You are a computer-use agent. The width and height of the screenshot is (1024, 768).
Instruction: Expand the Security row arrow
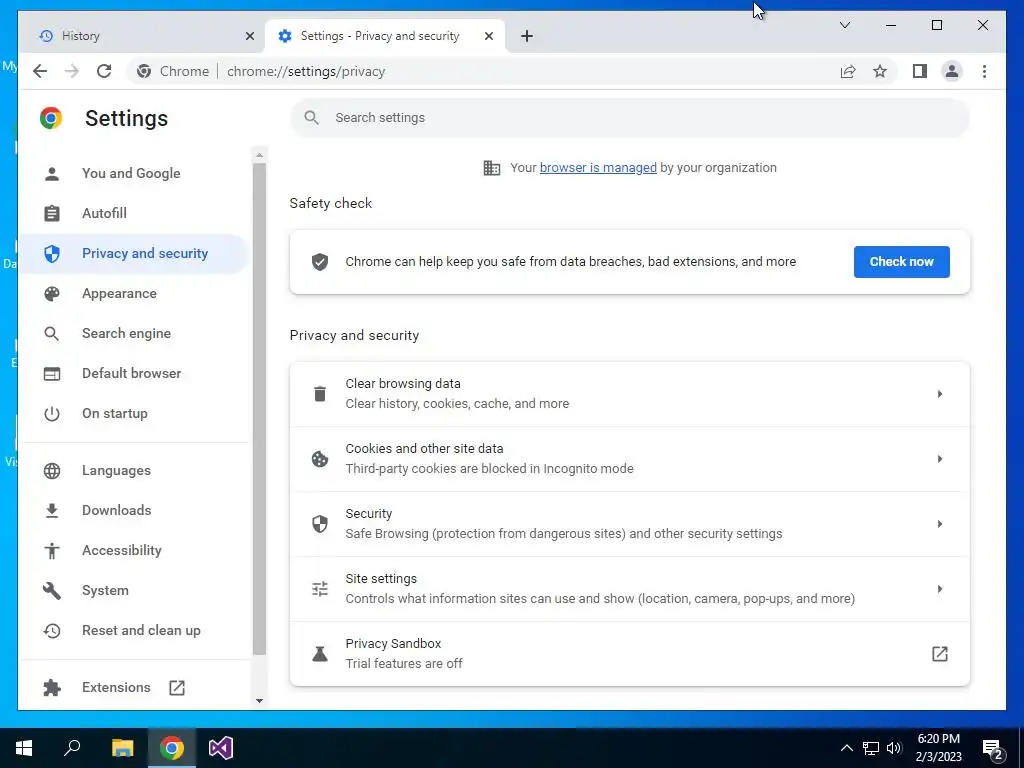pos(940,524)
